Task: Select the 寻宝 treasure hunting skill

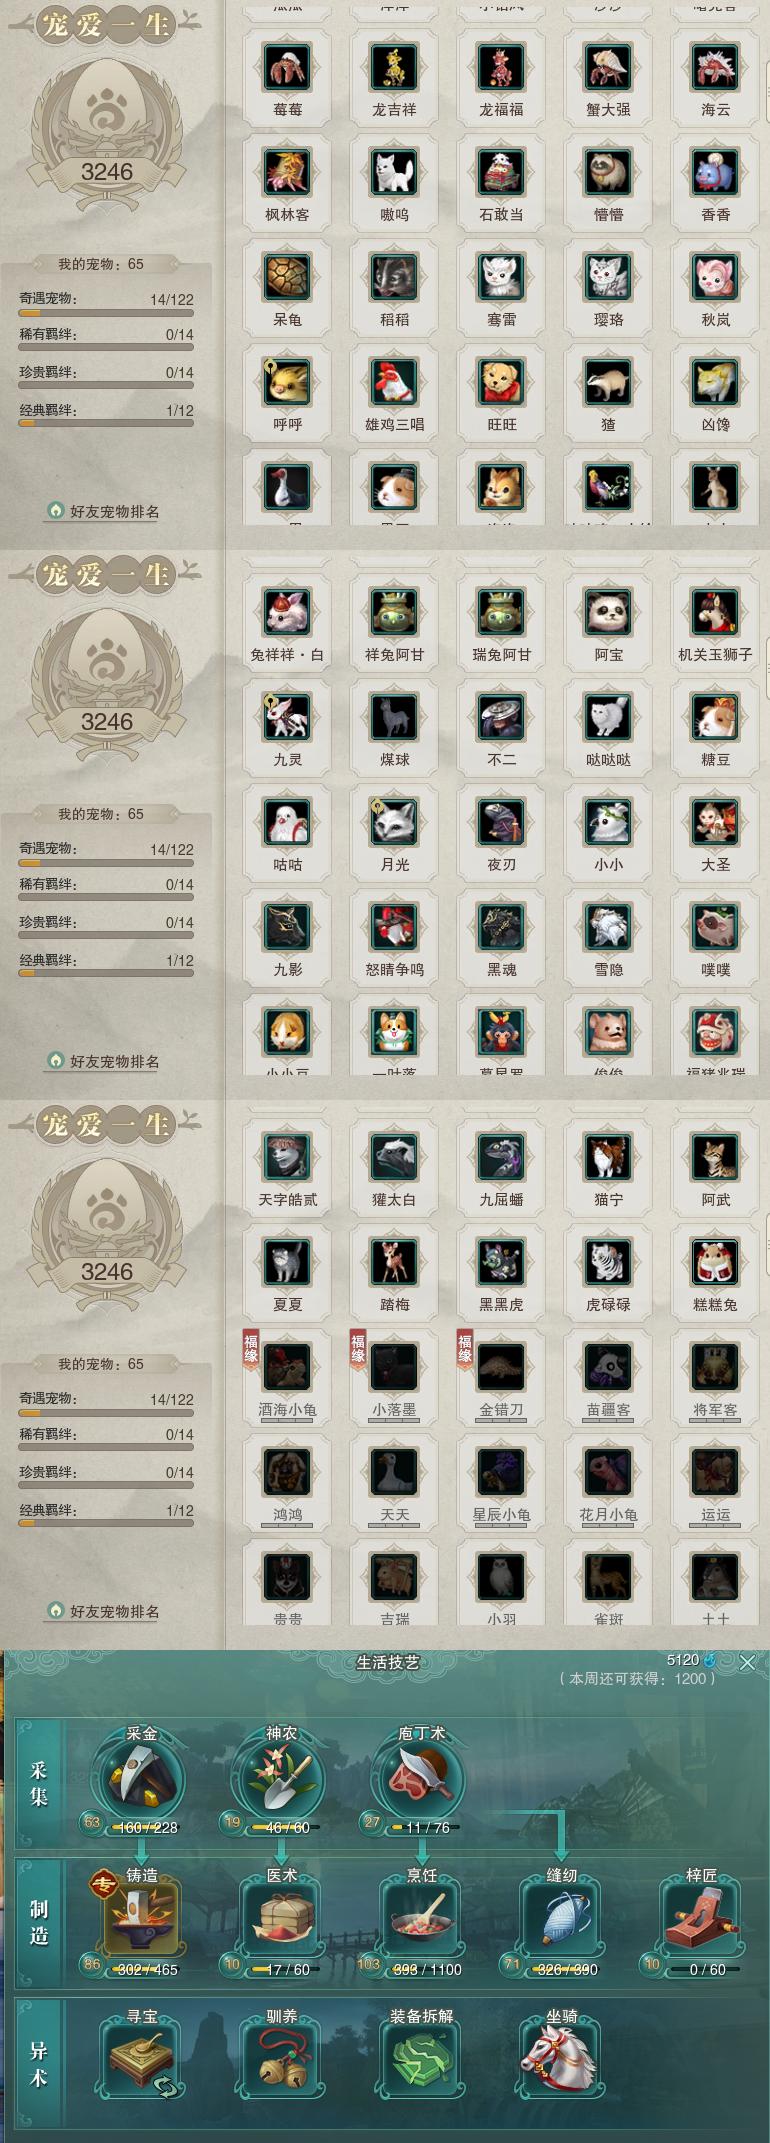Action: pos(141,2059)
